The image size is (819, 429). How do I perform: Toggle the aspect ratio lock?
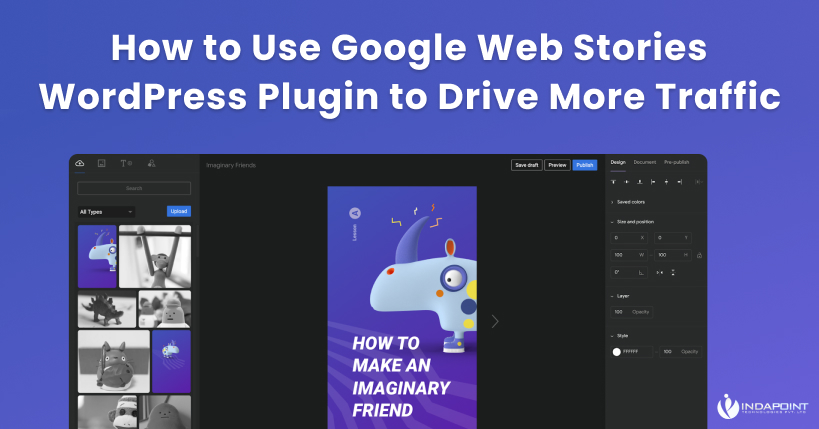click(699, 255)
